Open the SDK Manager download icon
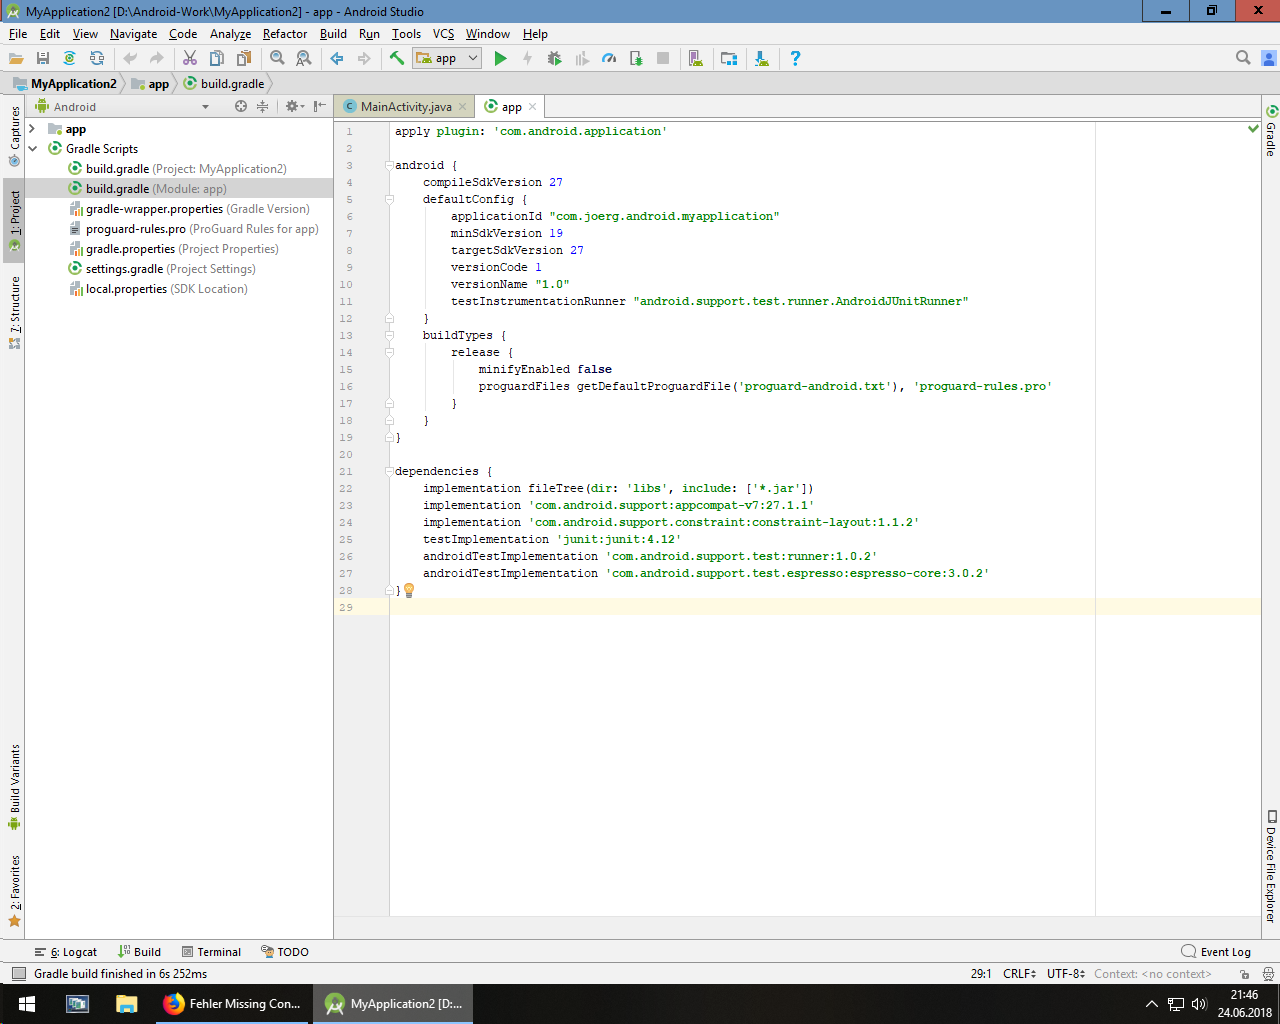 [x=762, y=59]
